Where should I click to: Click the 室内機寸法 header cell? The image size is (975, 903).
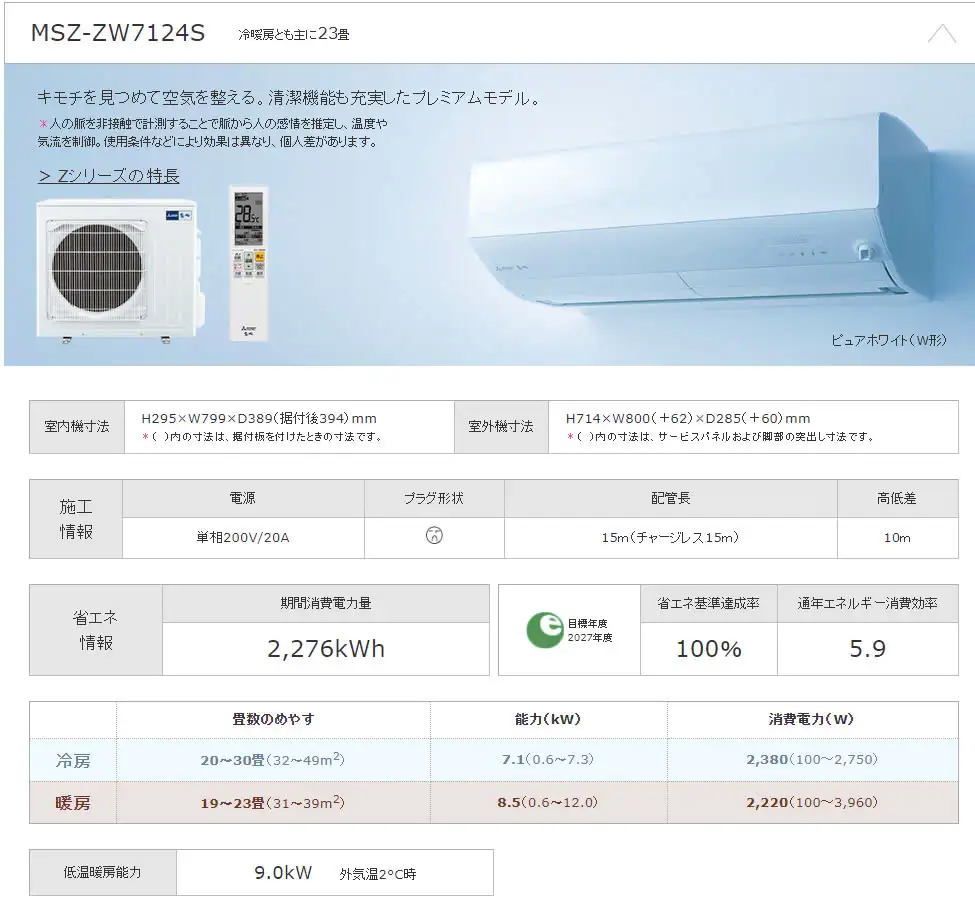[x=77, y=427]
